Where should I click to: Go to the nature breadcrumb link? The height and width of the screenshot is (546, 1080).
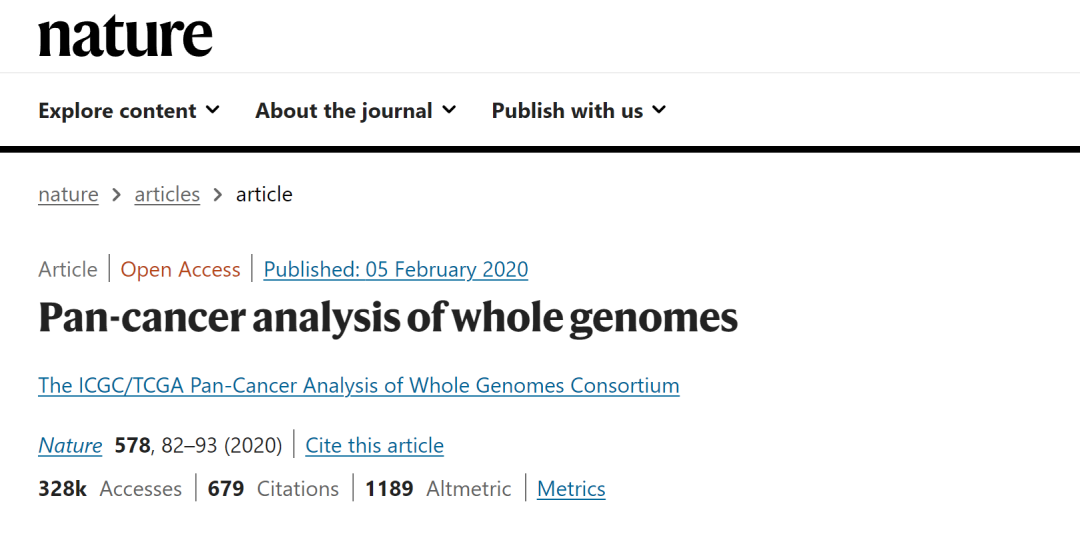(68, 195)
